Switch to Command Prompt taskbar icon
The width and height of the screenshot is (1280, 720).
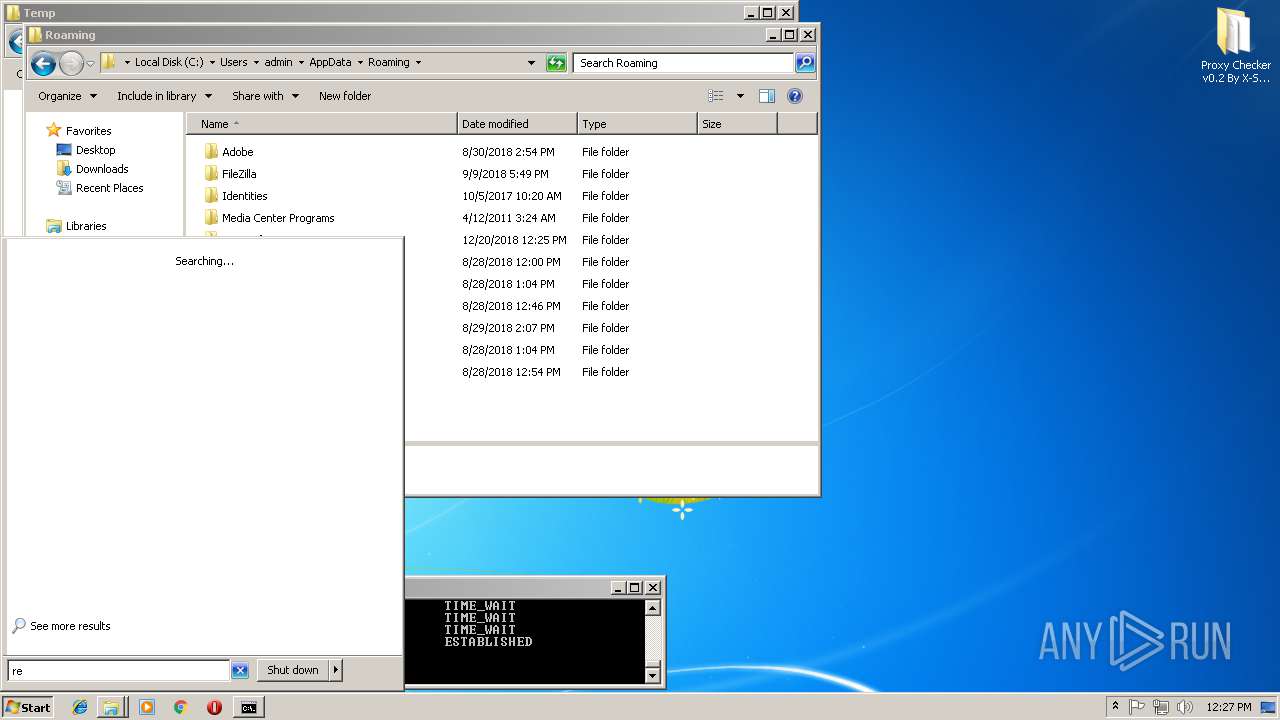click(248, 707)
